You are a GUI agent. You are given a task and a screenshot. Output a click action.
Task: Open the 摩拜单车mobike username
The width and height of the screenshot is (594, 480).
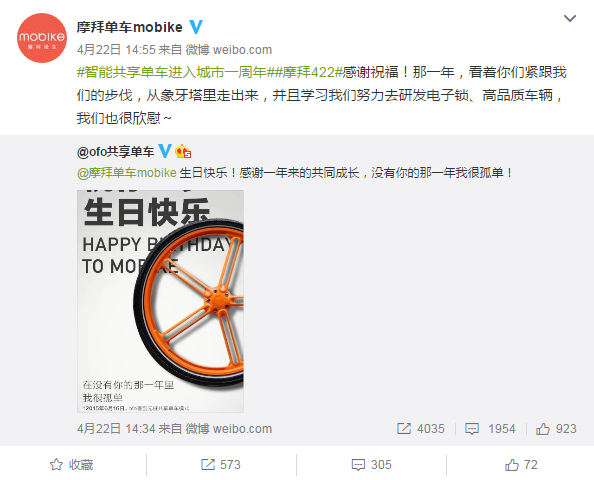click(x=130, y=27)
